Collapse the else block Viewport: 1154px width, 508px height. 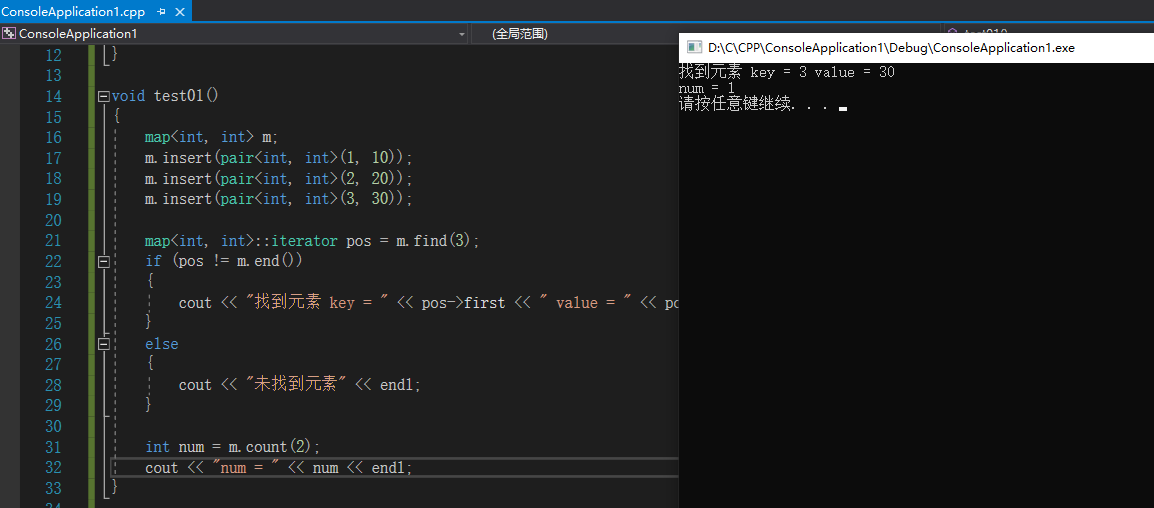[x=104, y=343]
